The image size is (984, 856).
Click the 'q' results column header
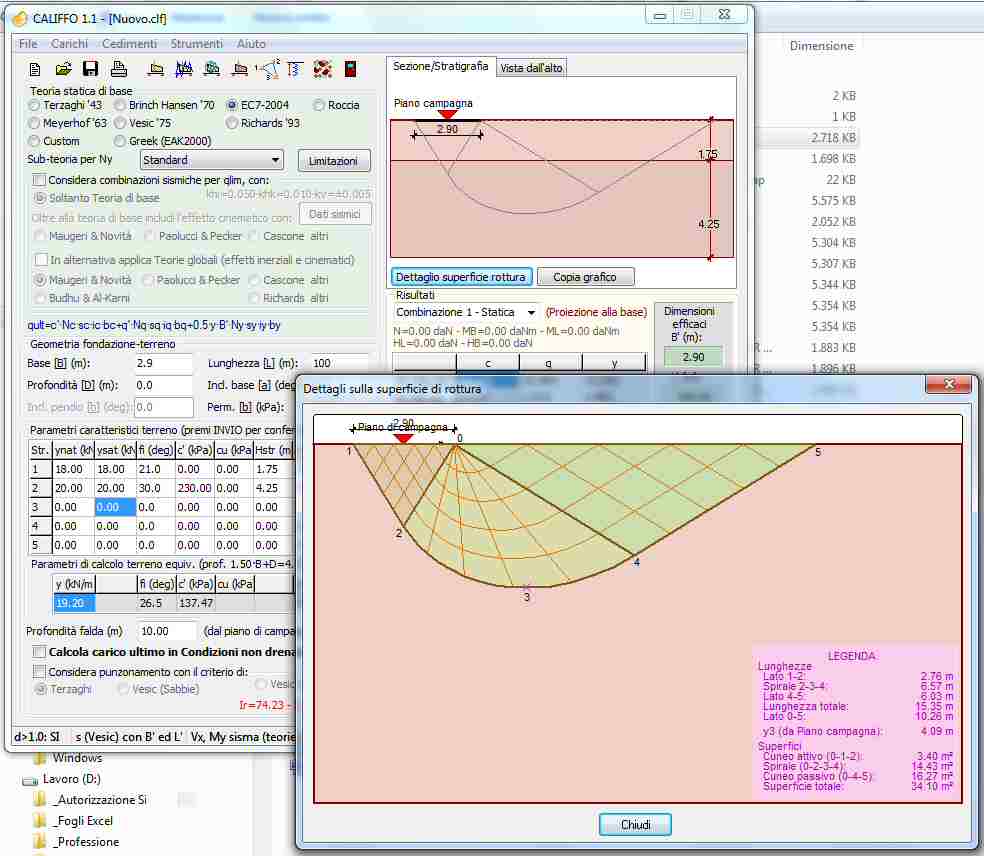550,363
